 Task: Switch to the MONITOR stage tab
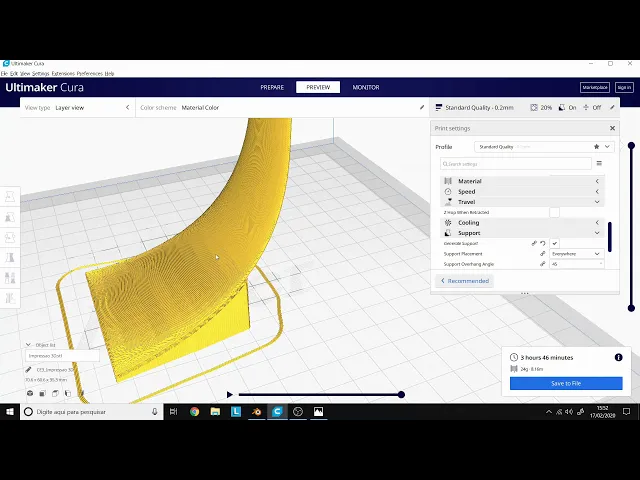coord(366,87)
